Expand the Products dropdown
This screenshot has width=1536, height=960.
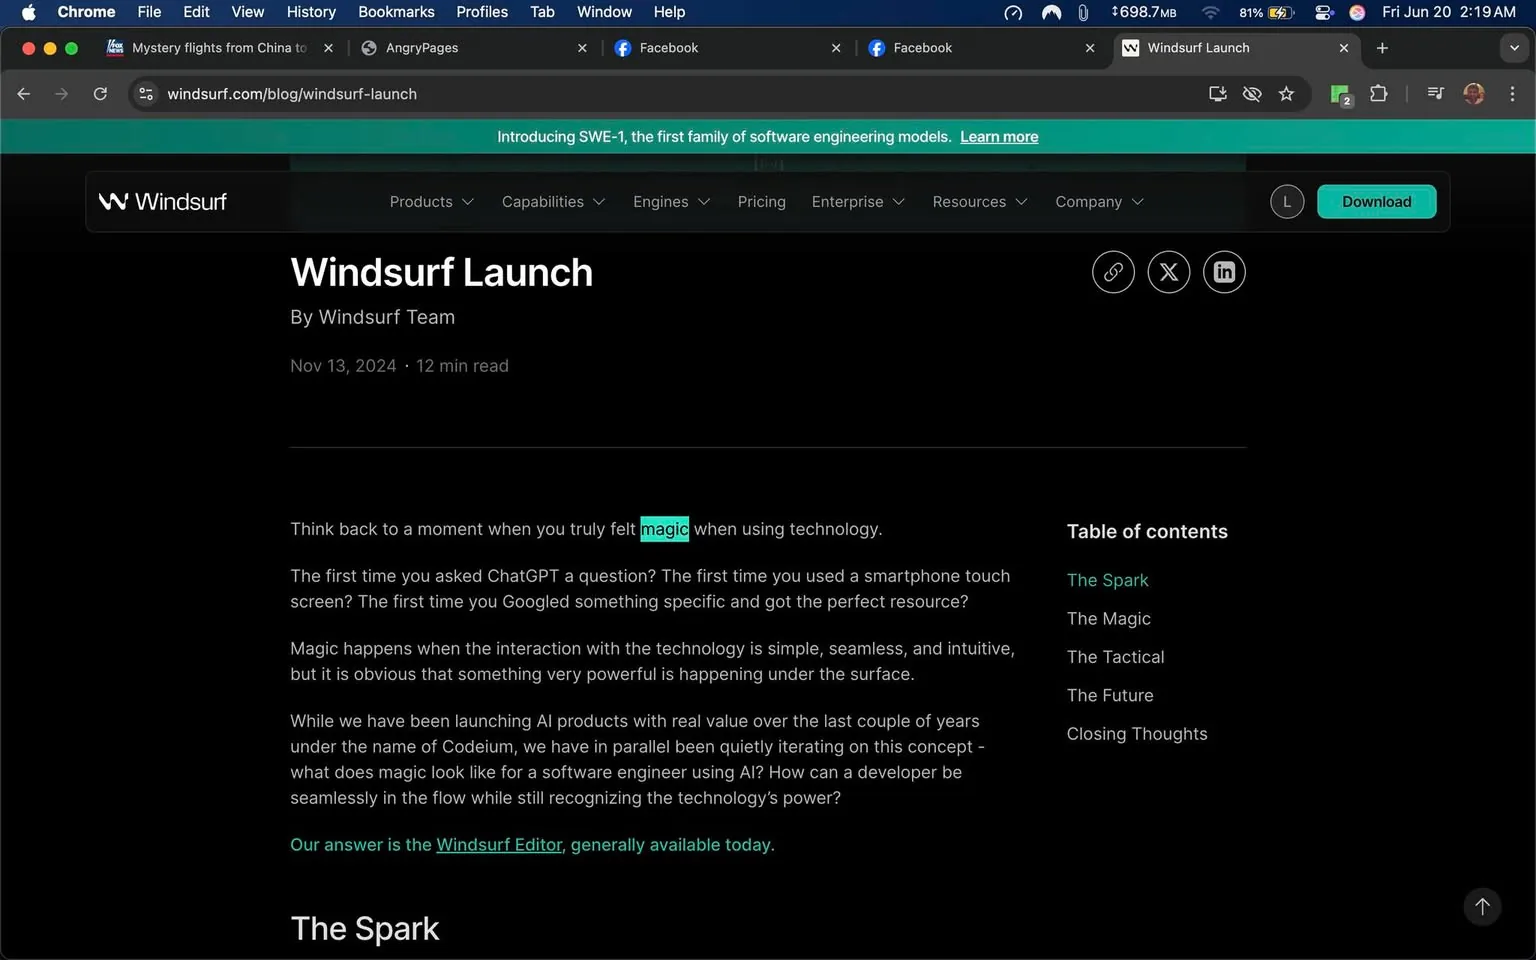coord(431,201)
